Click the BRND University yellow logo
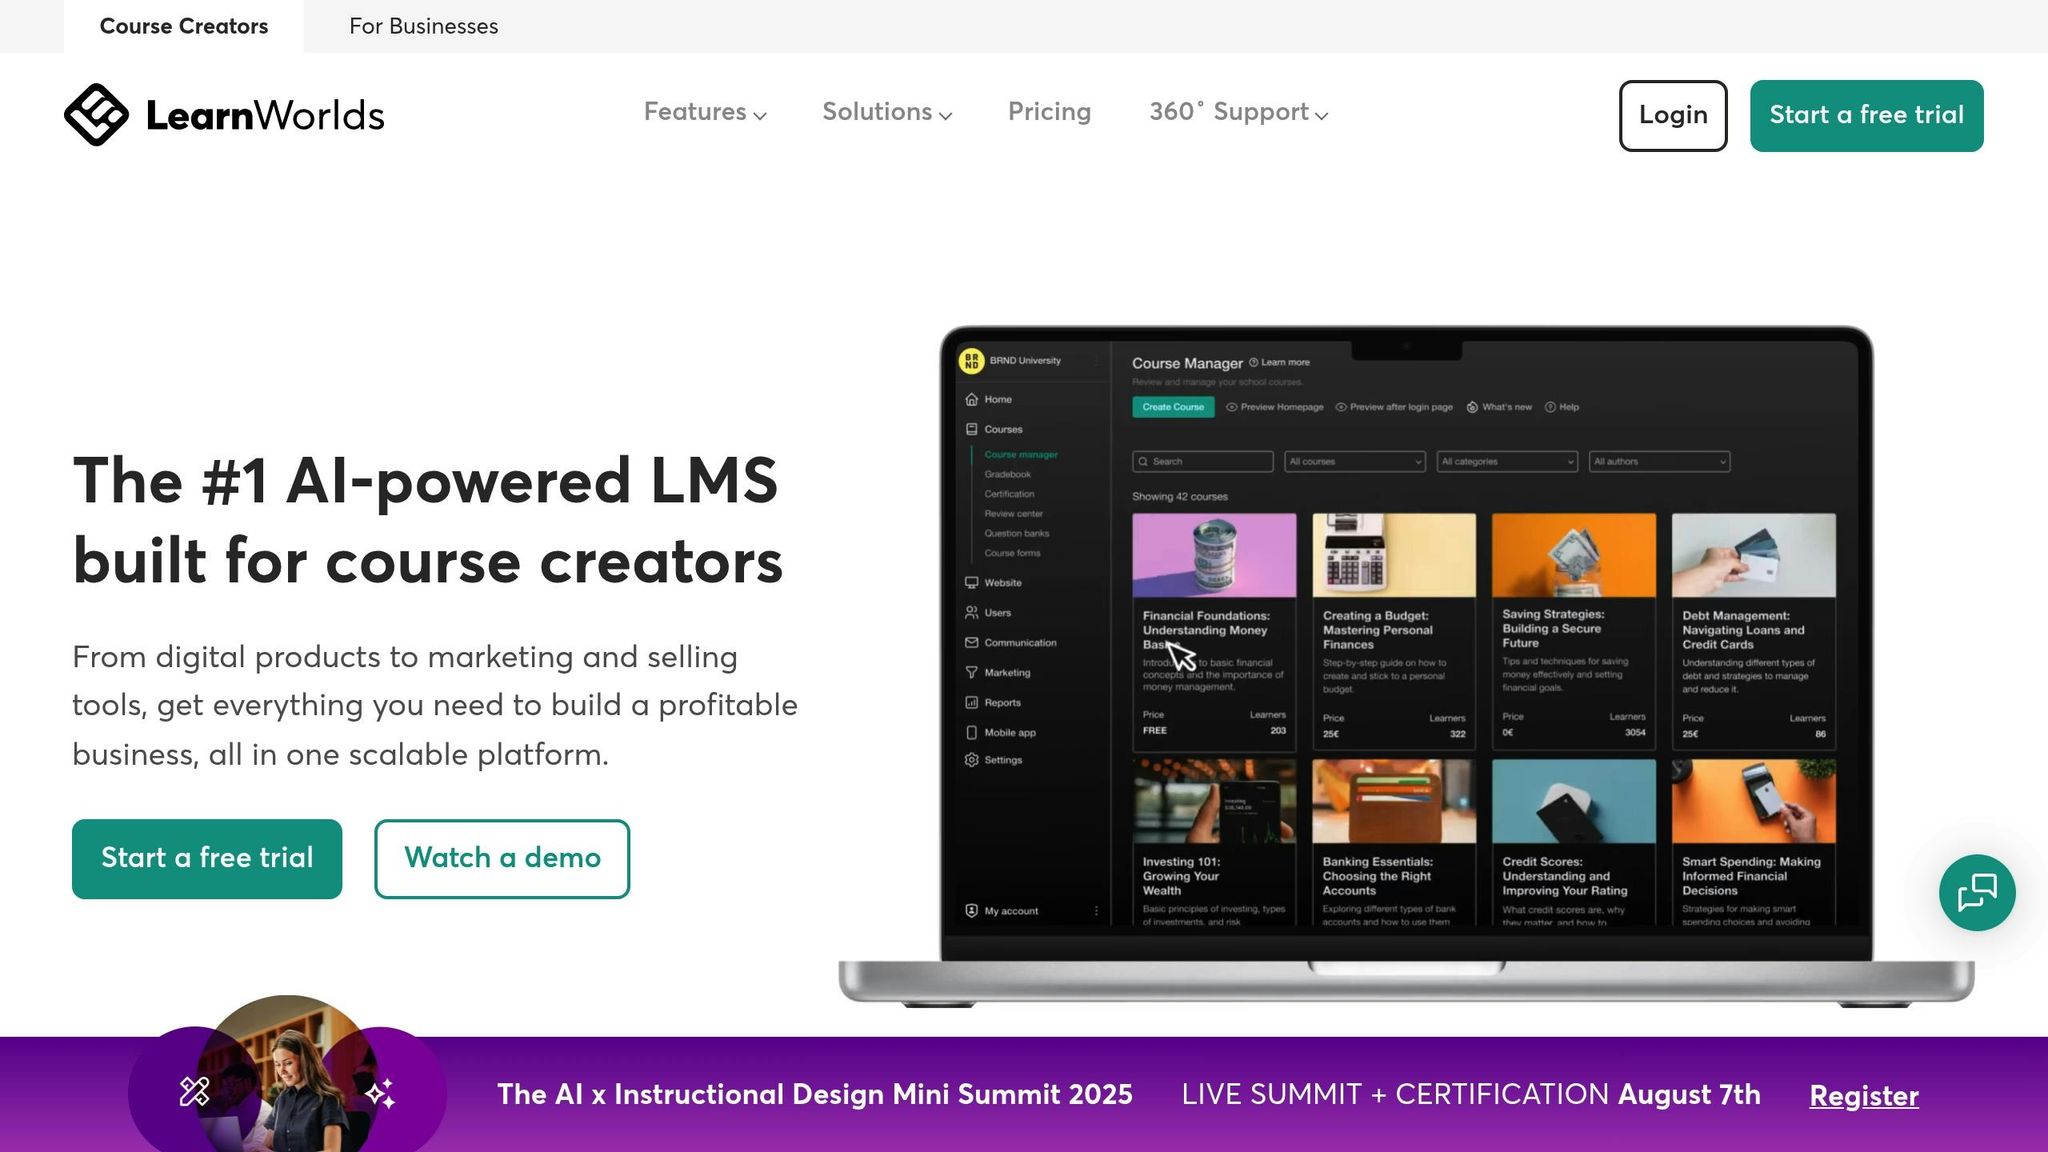 971,361
